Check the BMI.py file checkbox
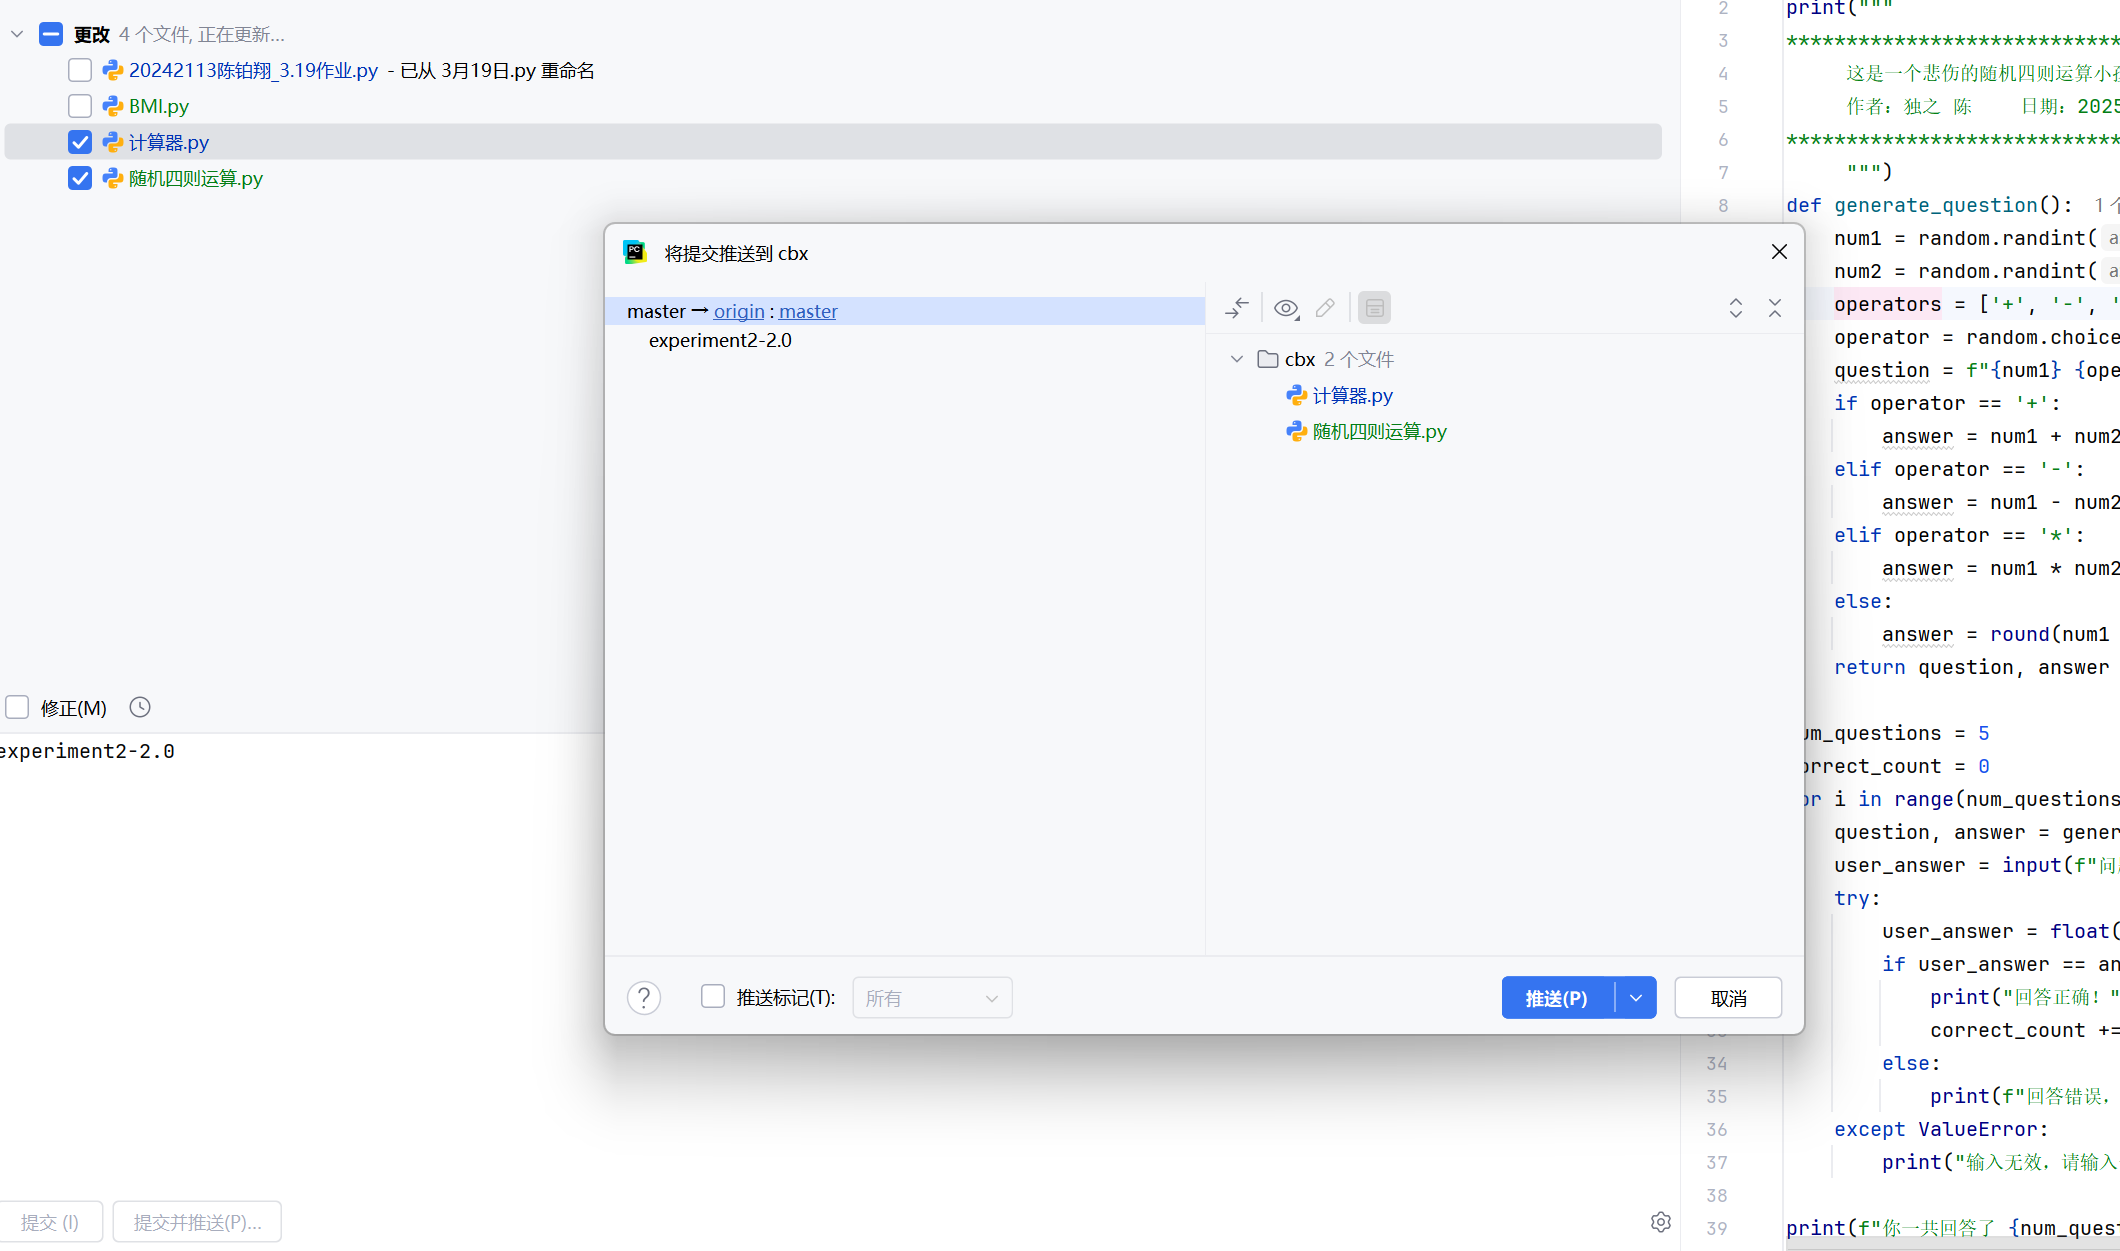 point(80,106)
